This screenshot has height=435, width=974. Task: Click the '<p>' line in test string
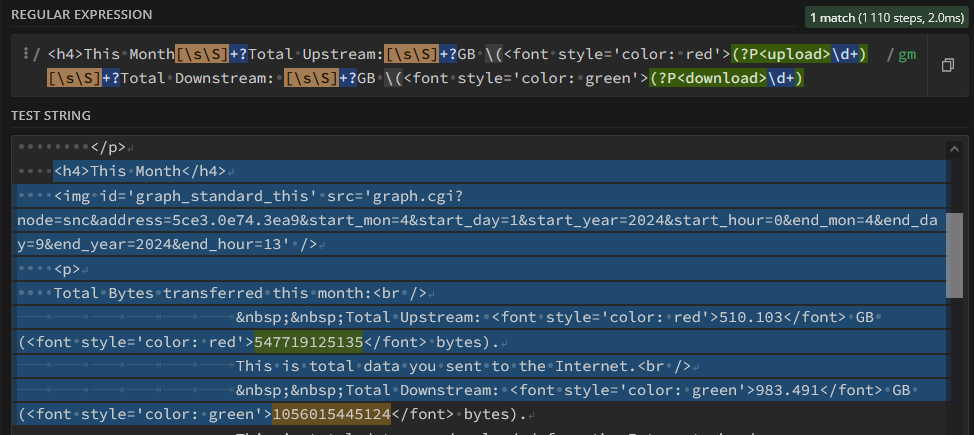coord(67,269)
